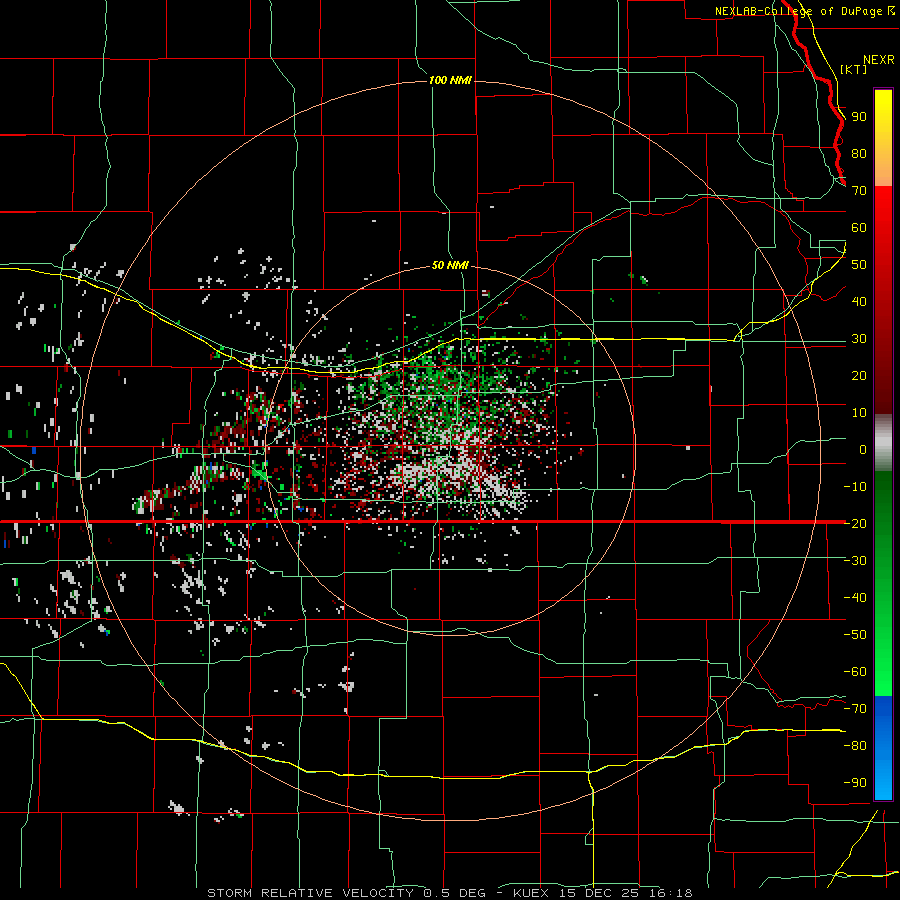Click the NEXR label above the scale

[879, 60]
